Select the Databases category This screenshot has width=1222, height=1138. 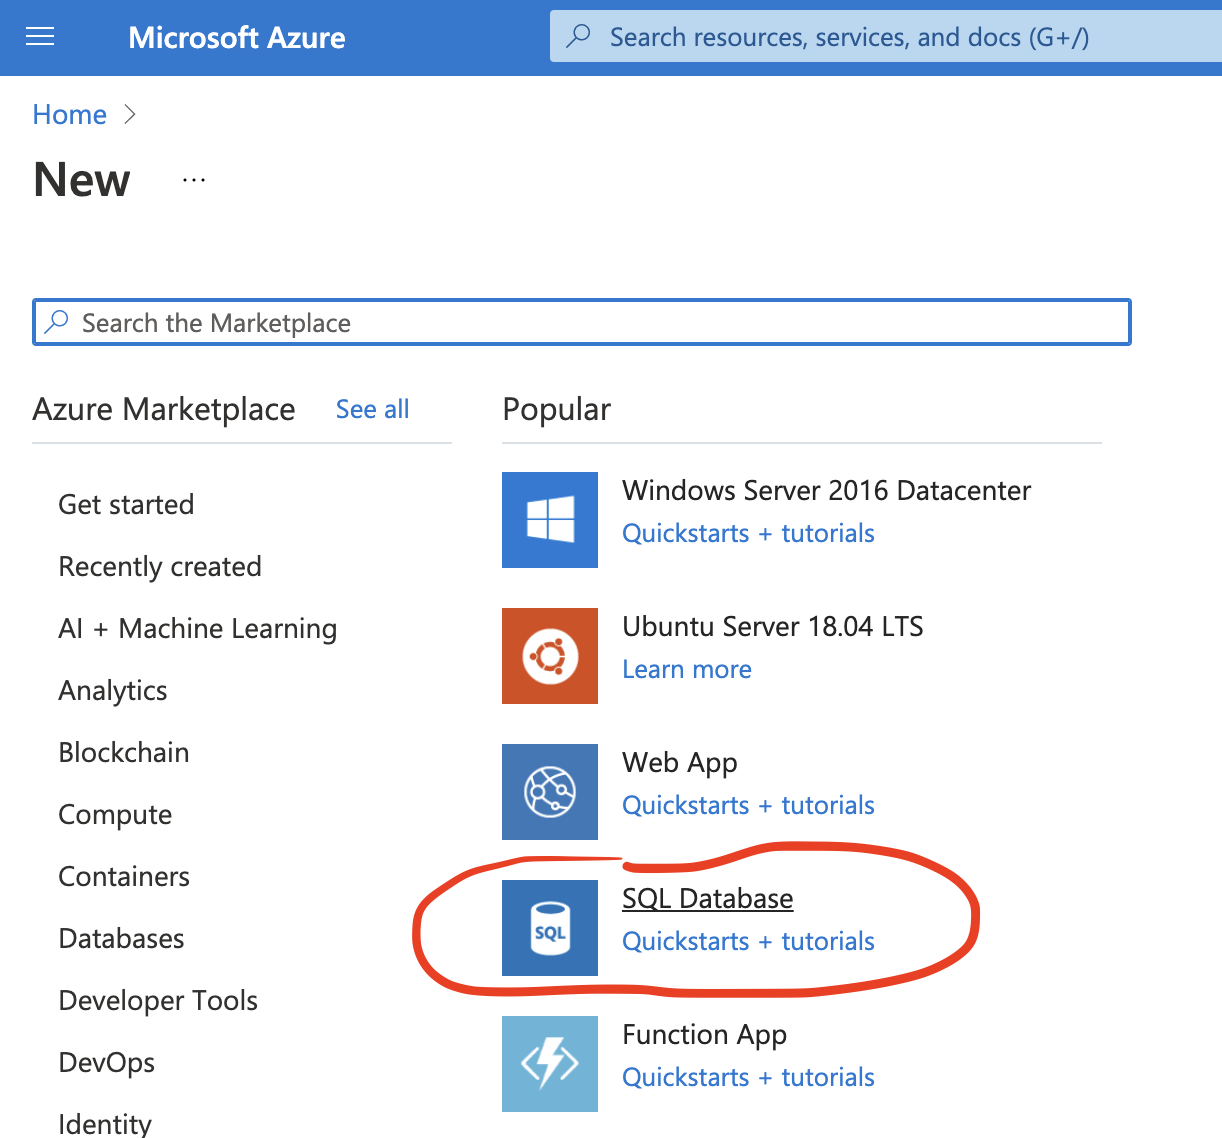[x=121, y=938]
